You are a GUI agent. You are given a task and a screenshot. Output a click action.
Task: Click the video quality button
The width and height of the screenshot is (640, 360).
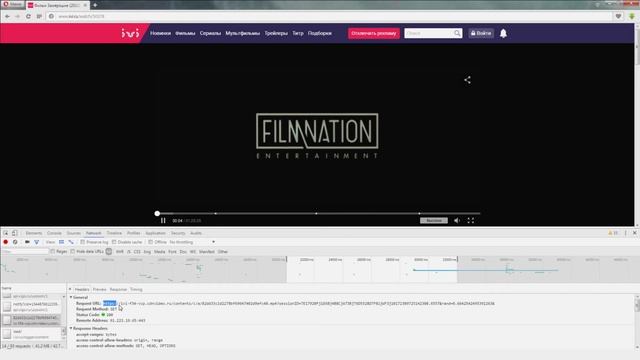(x=433, y=221)
